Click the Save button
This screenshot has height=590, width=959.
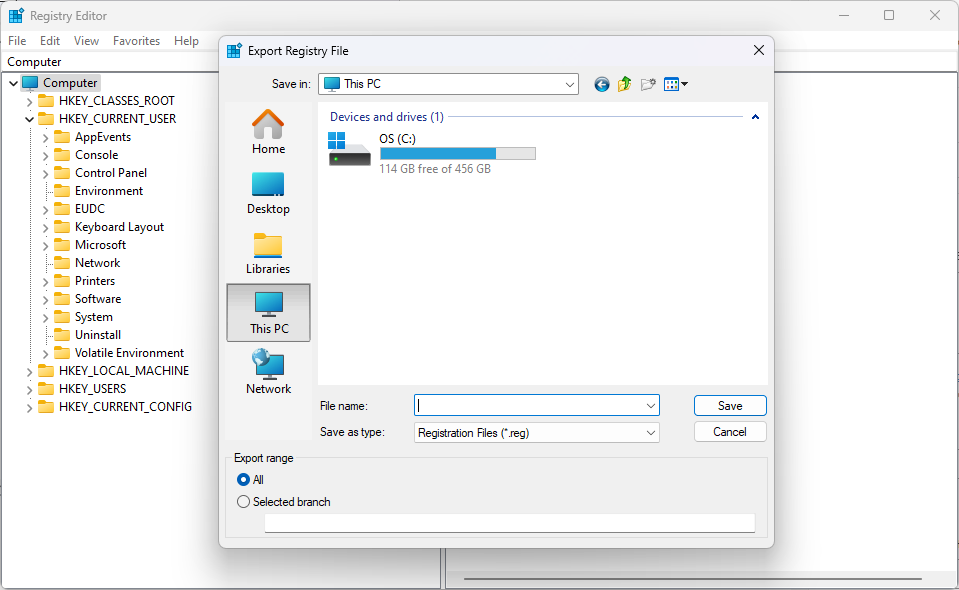pyautogui.click(x=730, y=406)
